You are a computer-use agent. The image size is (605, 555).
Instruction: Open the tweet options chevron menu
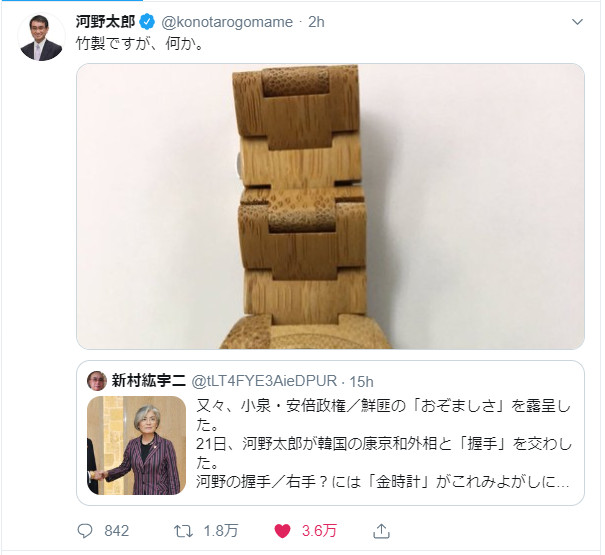(x=577, y=22)
